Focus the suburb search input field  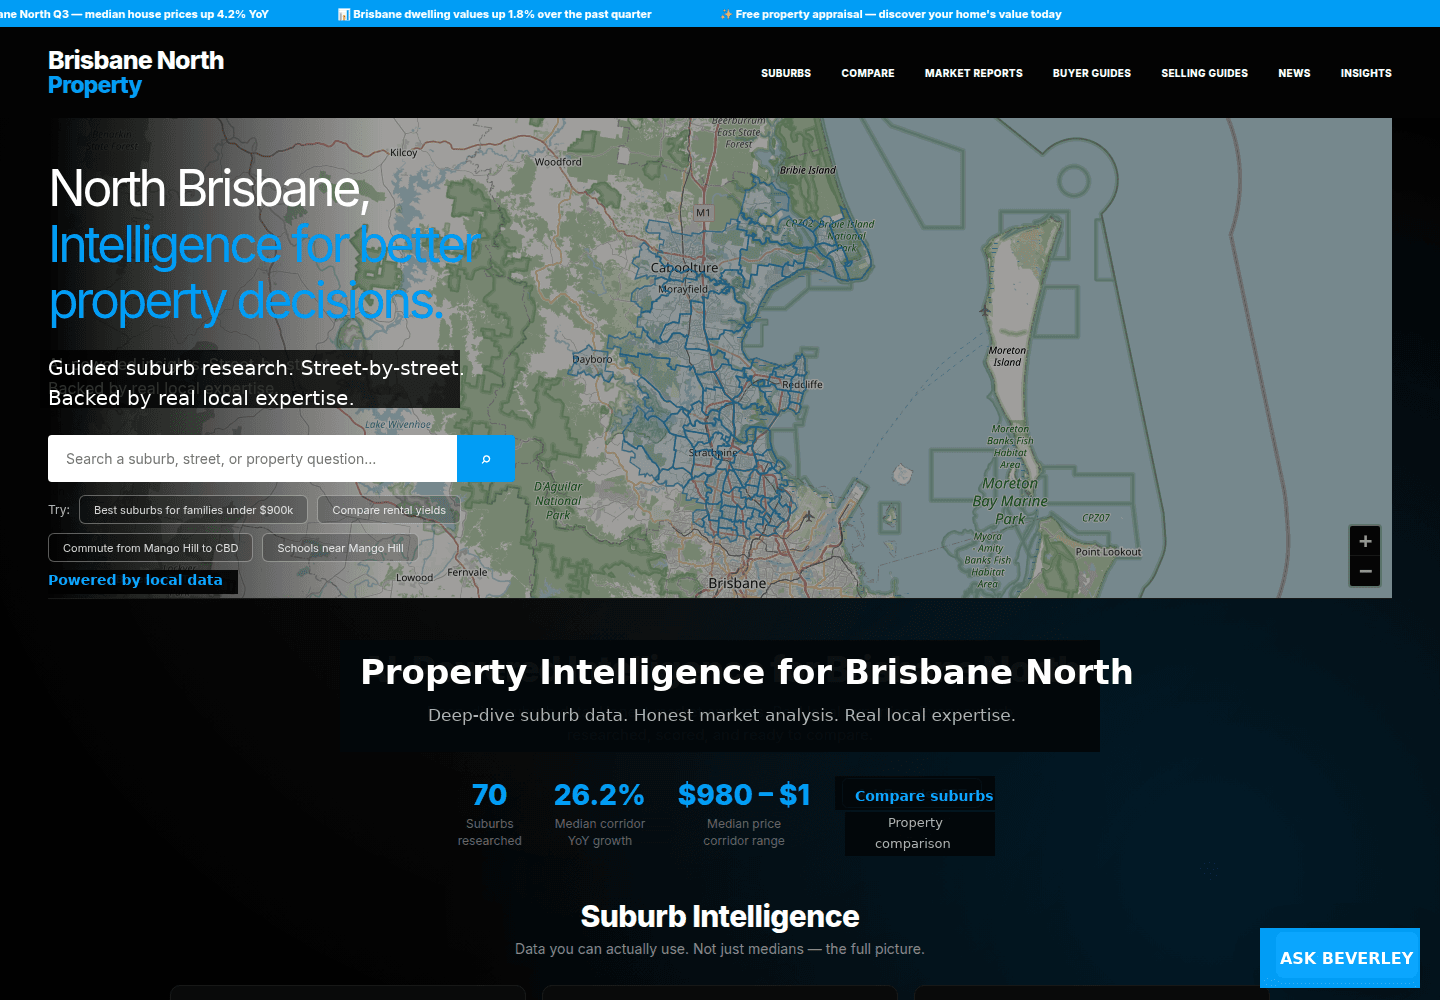tap(252, 459)
